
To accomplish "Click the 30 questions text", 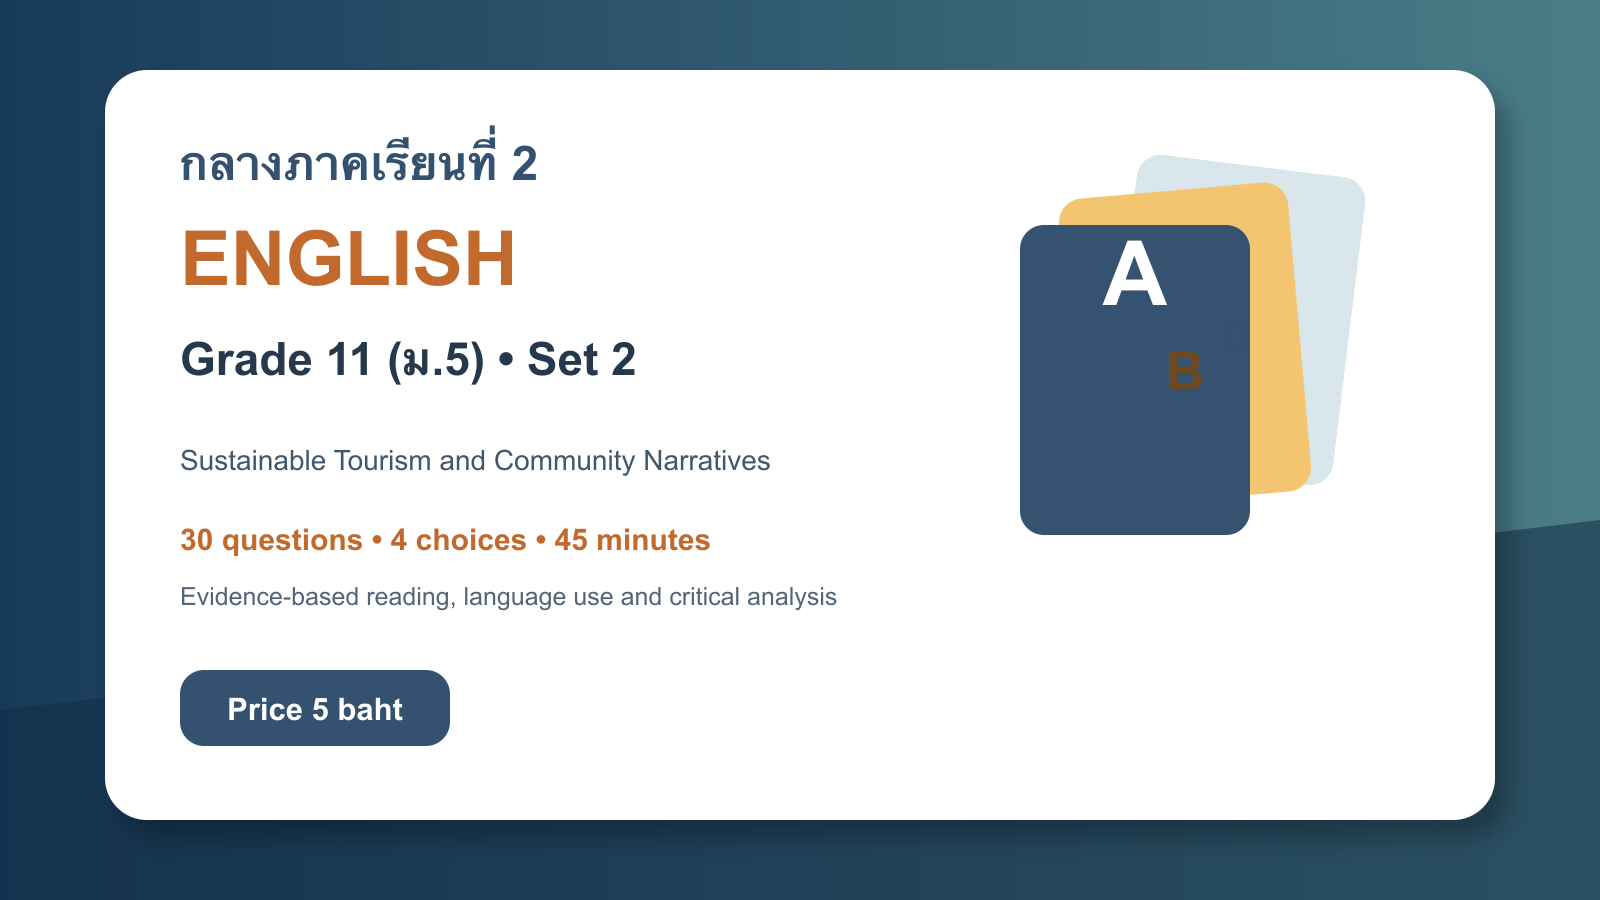I will [271, 540].
